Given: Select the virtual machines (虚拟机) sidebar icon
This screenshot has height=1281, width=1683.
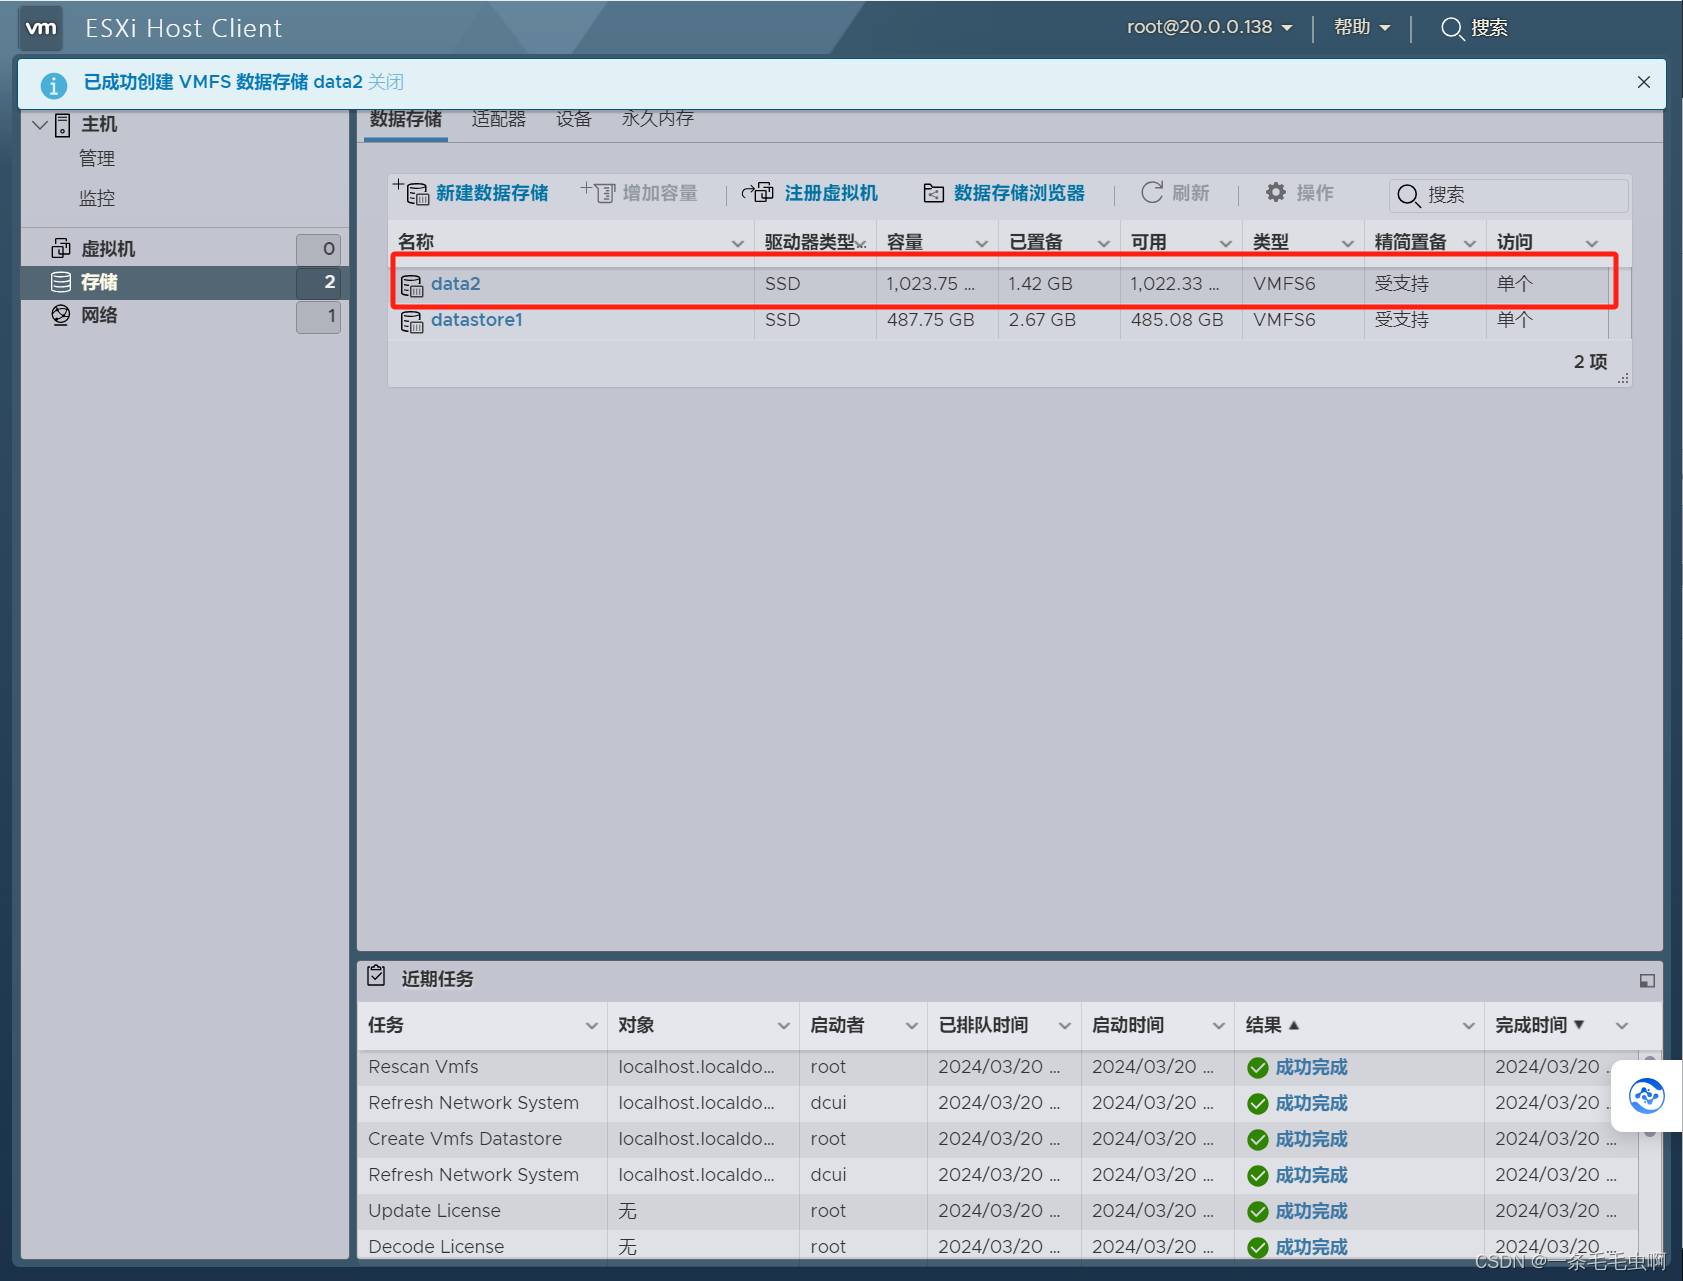Looking at the screenshot, I should (61, 248).
